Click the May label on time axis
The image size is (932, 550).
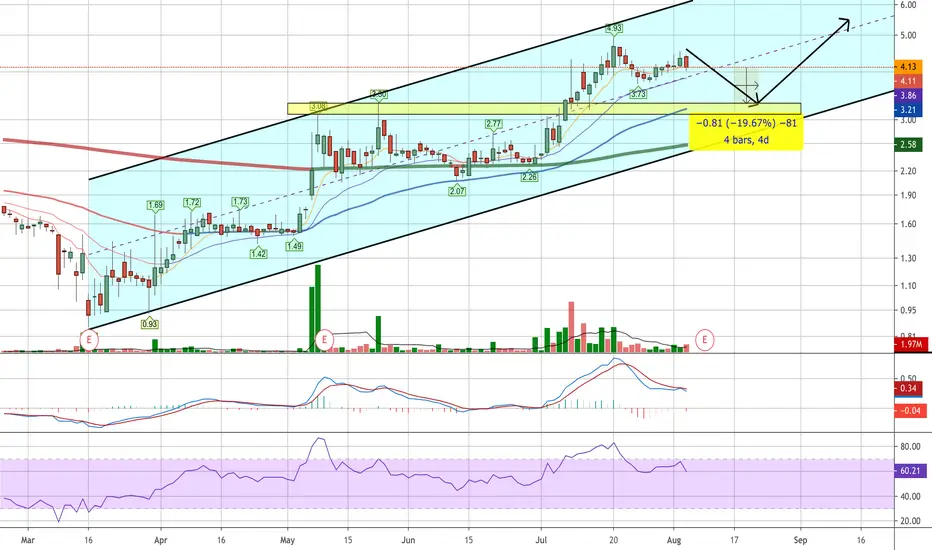(x=287, y=540)
